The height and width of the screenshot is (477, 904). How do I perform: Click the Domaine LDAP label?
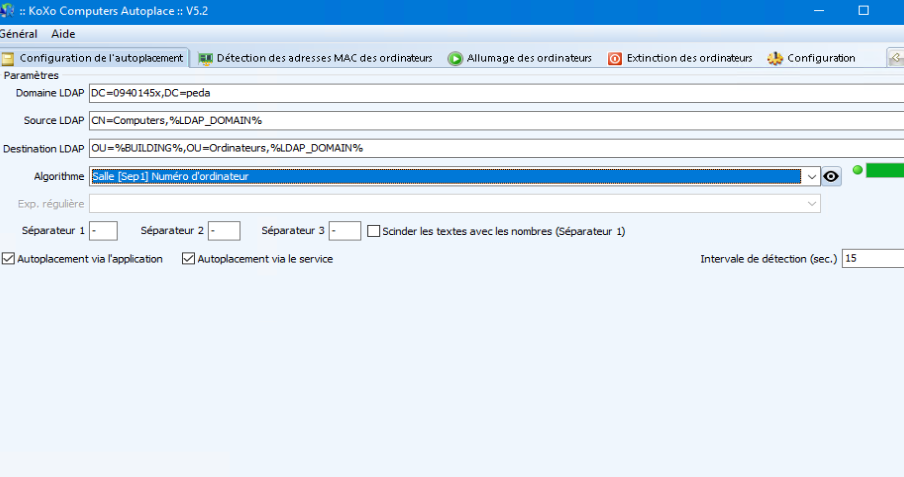[x=50, y=93]
